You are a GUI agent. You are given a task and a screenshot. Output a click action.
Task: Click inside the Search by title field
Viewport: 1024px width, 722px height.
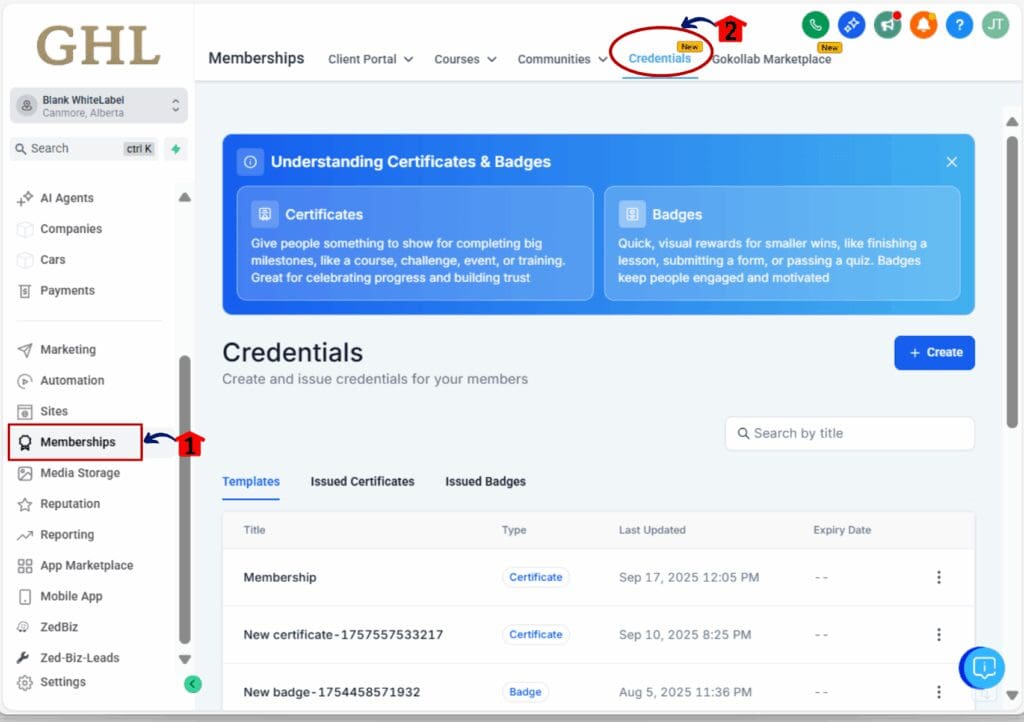pos(849,433)
